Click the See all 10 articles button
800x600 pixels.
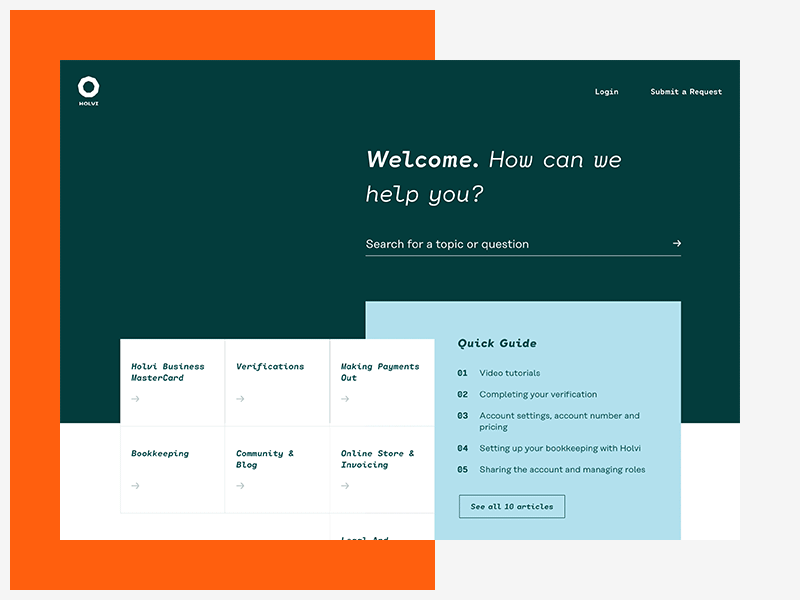[511, 506]
